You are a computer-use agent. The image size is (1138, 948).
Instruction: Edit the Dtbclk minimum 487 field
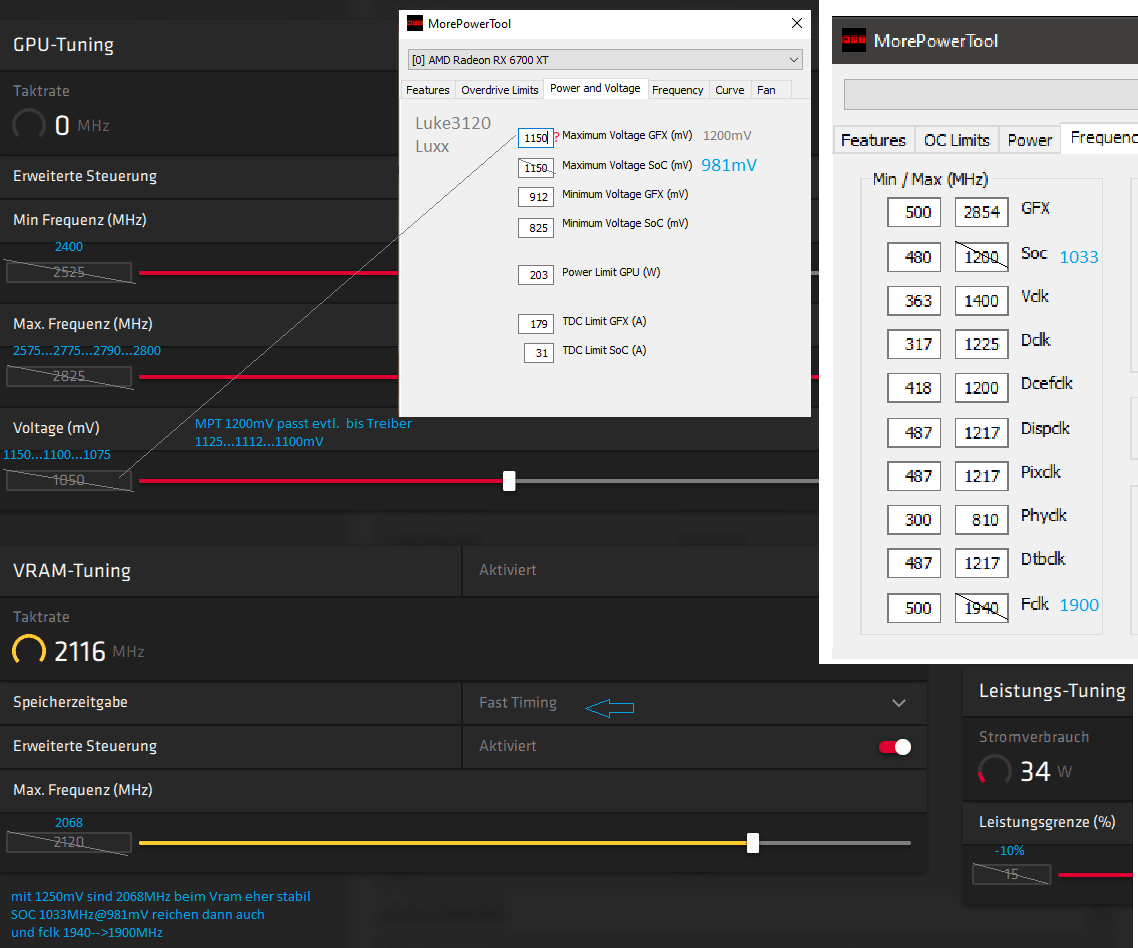[x=914, y=563]
